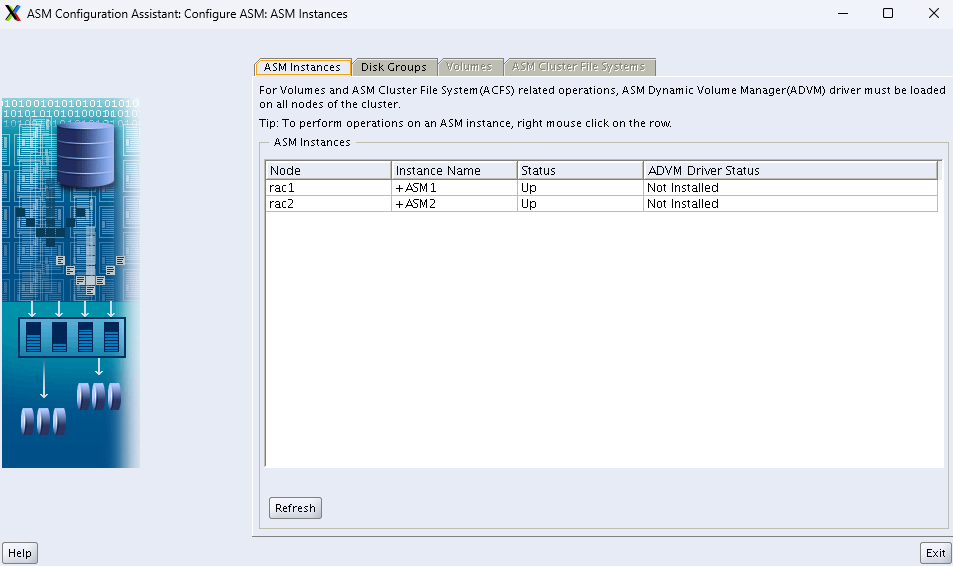Image resolution: width=953 pixels, height=566 pixels.
Task: Select the rac2 node cell
Action: (x=328, y=204)
